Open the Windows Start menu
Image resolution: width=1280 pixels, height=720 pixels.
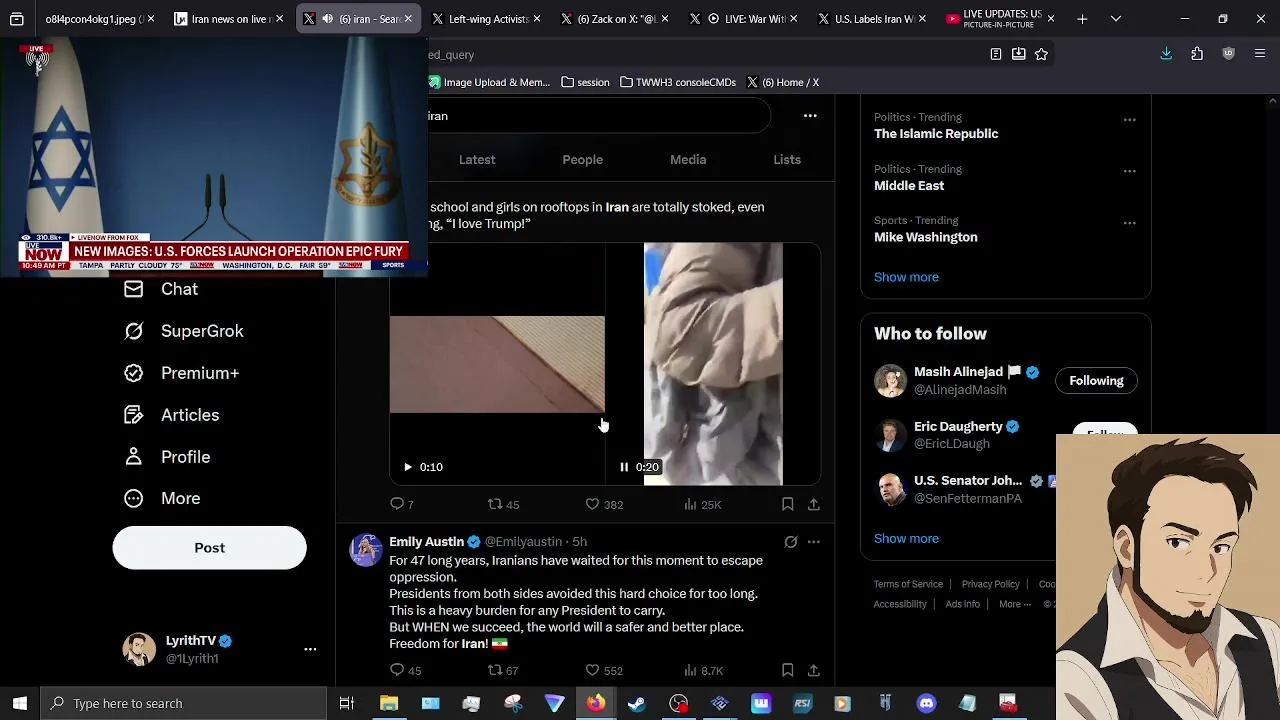[x=20, y=703]
